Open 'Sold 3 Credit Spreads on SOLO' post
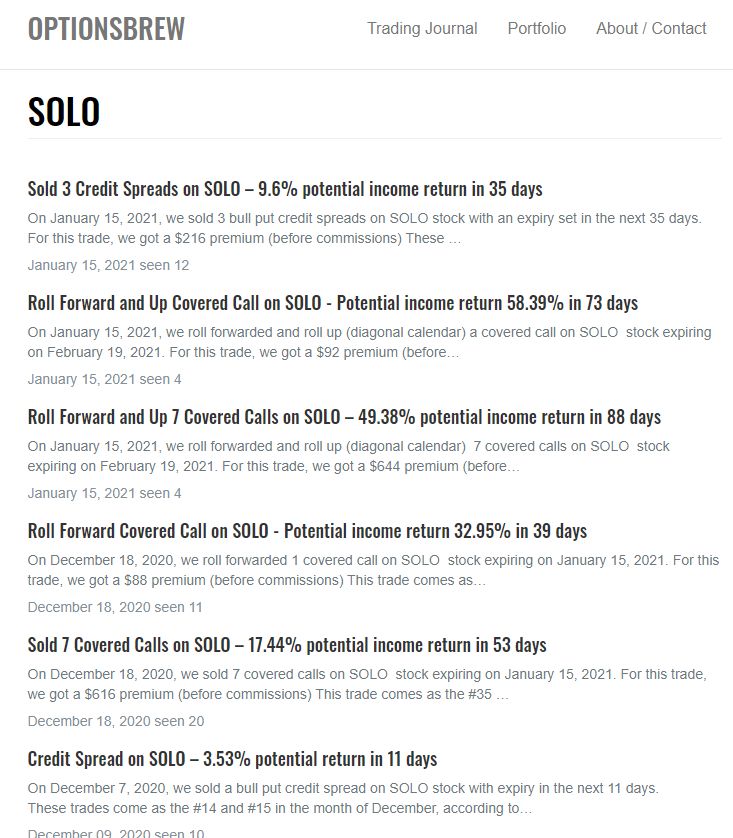The height and width of the screenshot is (838, 733). pos(285,189)
